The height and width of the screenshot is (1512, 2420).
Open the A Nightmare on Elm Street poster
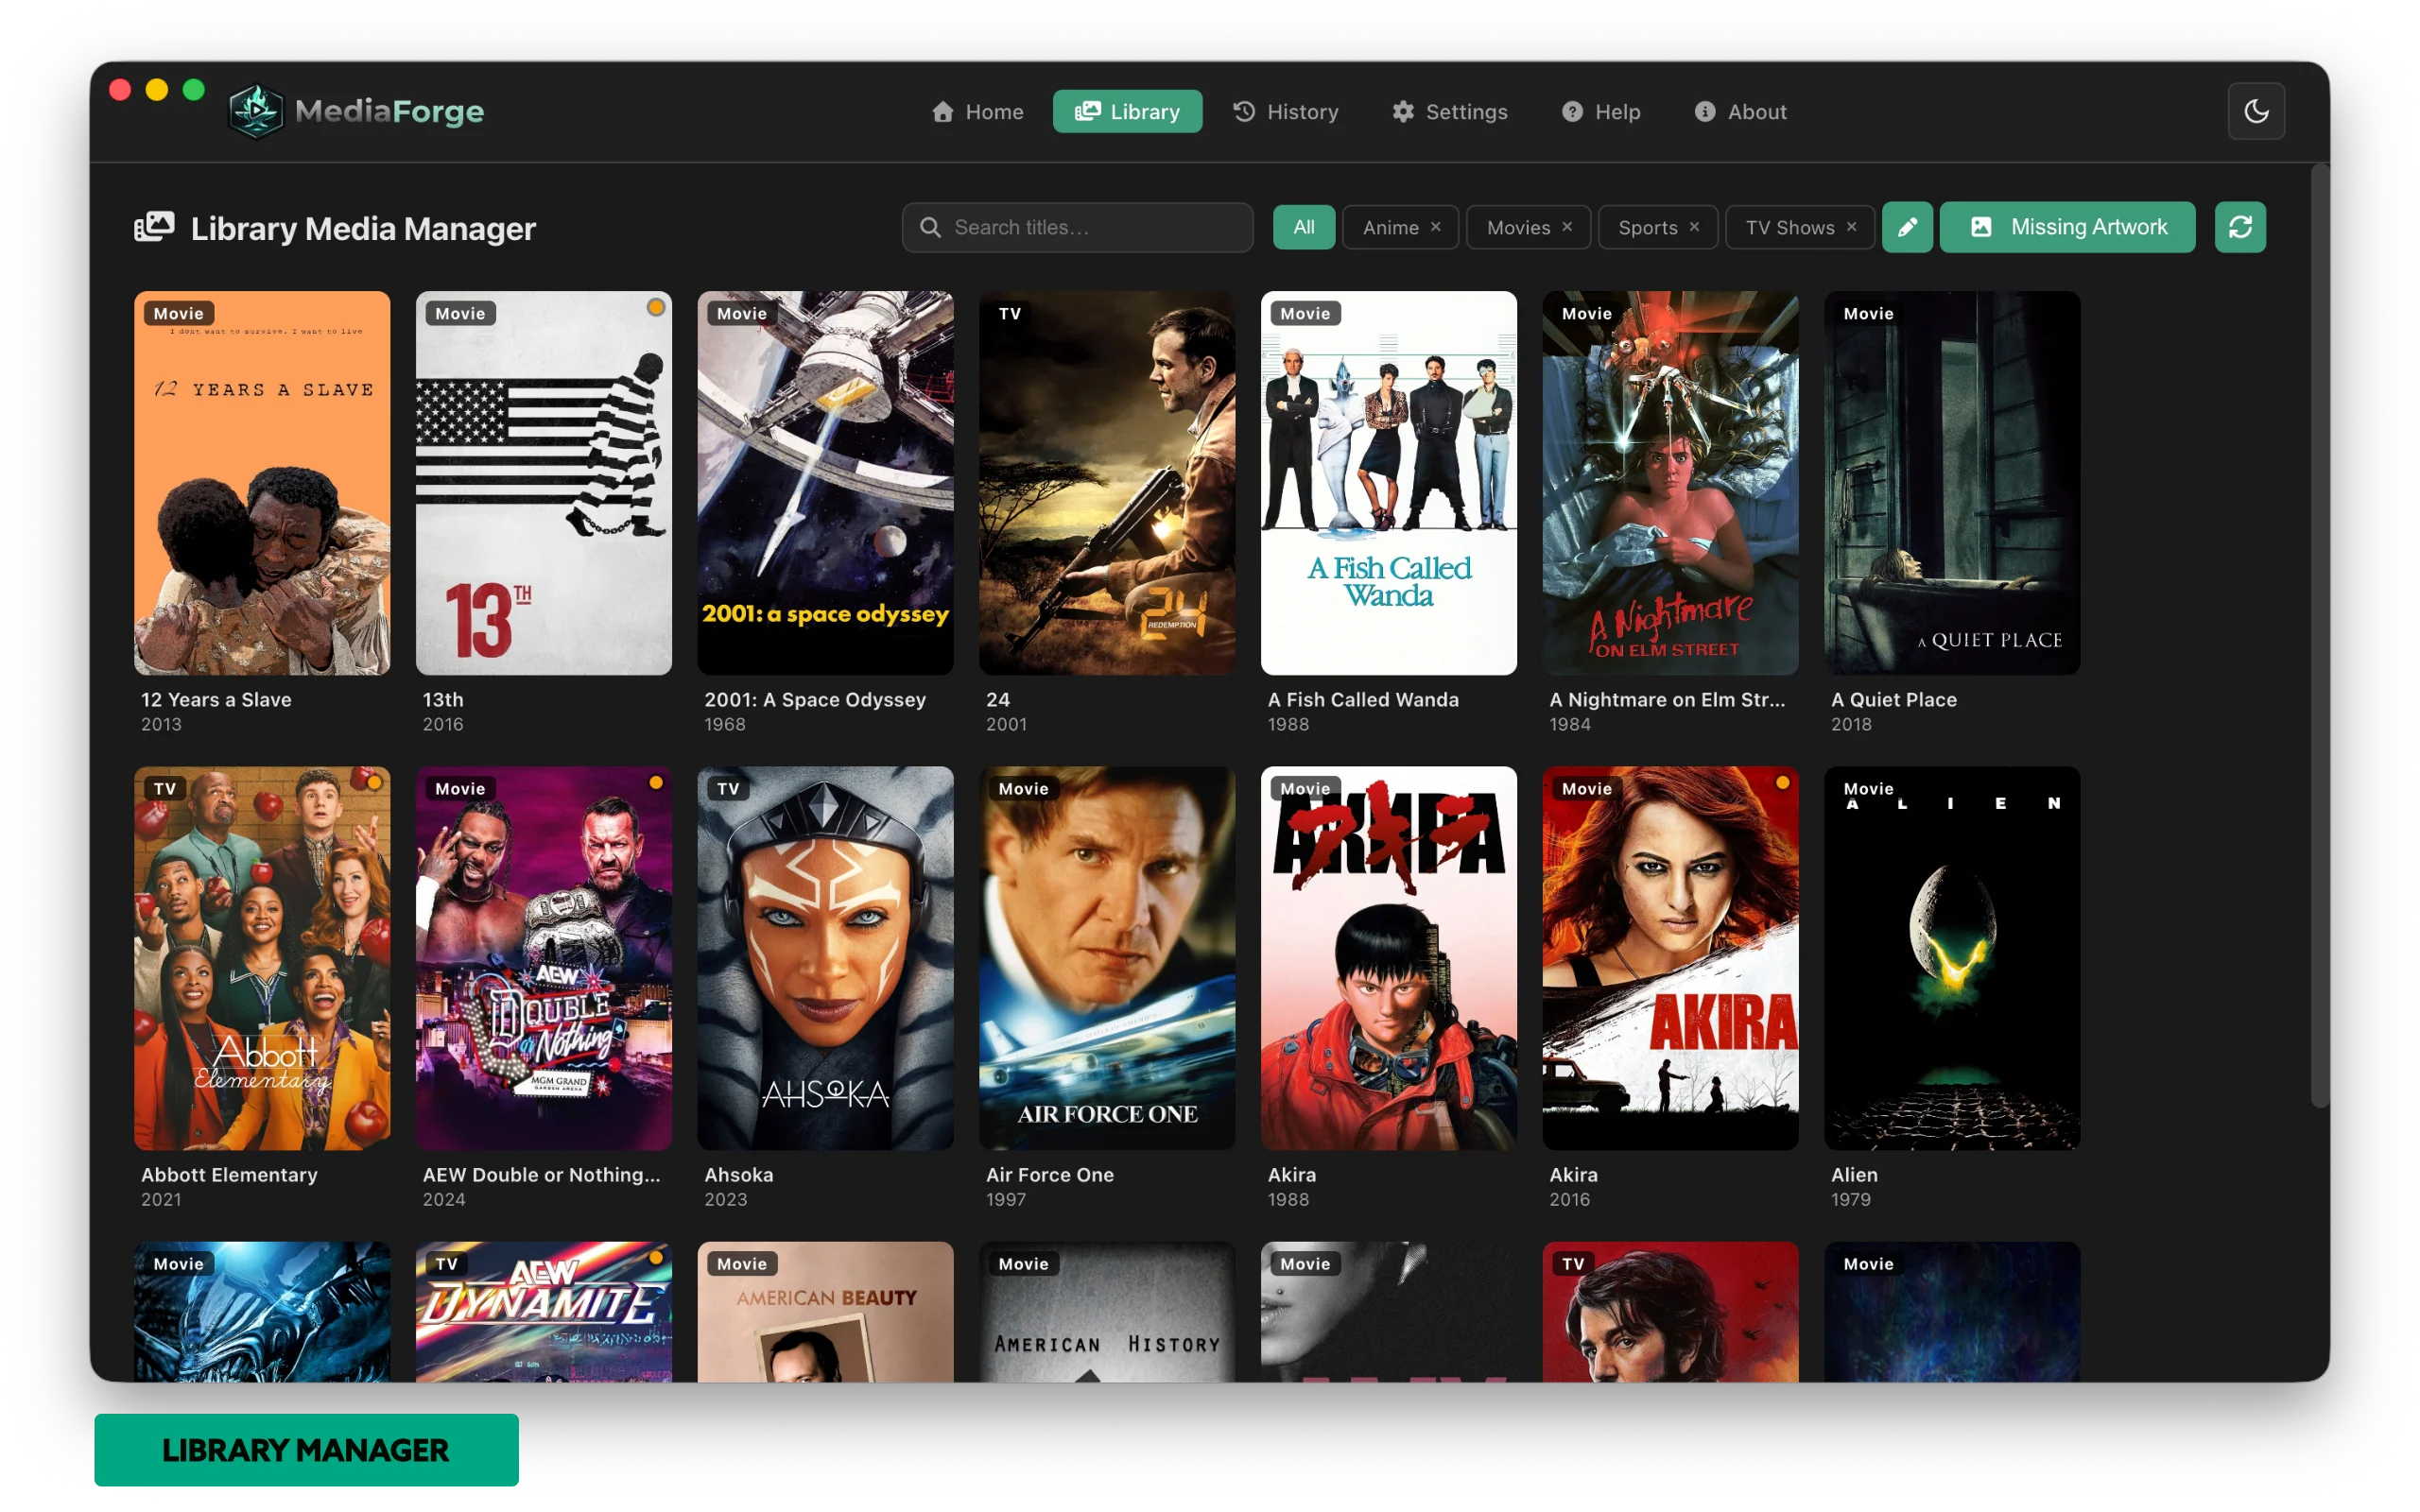[1671, 483]
